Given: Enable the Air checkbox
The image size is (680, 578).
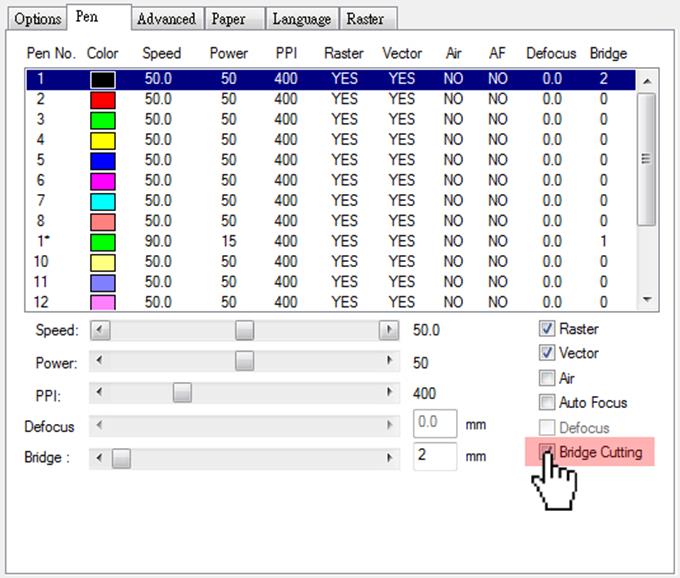Looking at the screenshot, I should click(546, 378).
